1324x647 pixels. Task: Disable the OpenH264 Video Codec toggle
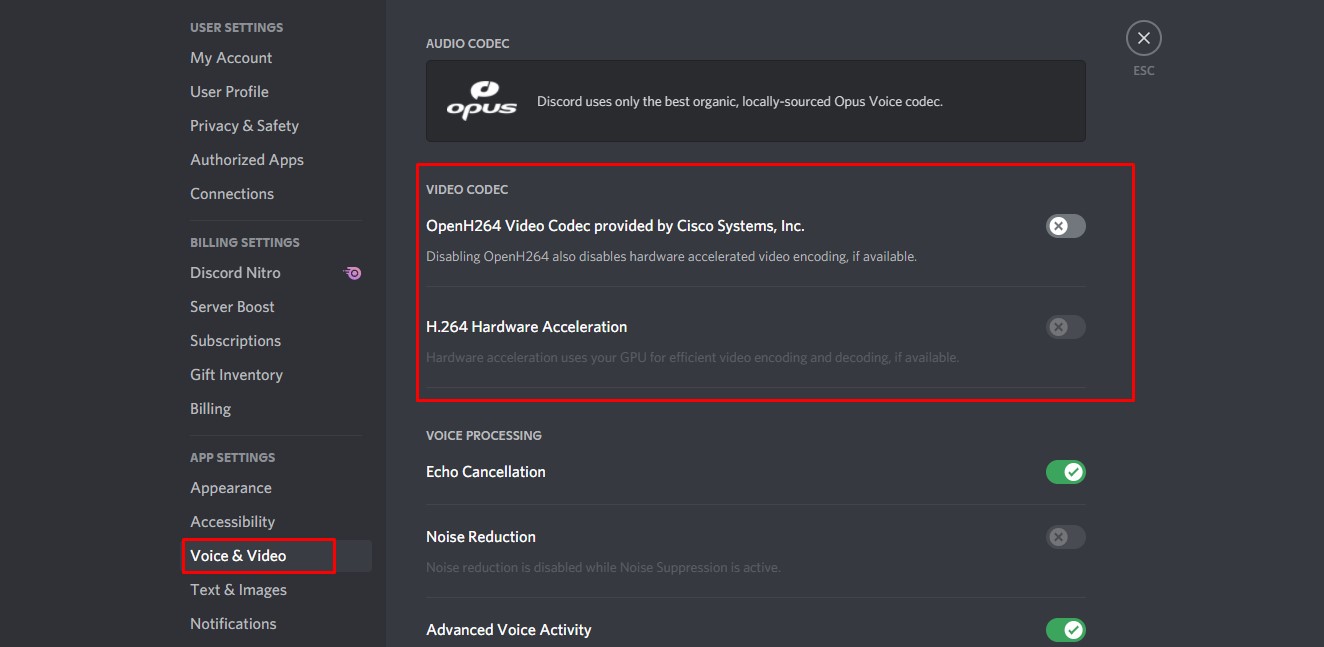coord(1064,225)
